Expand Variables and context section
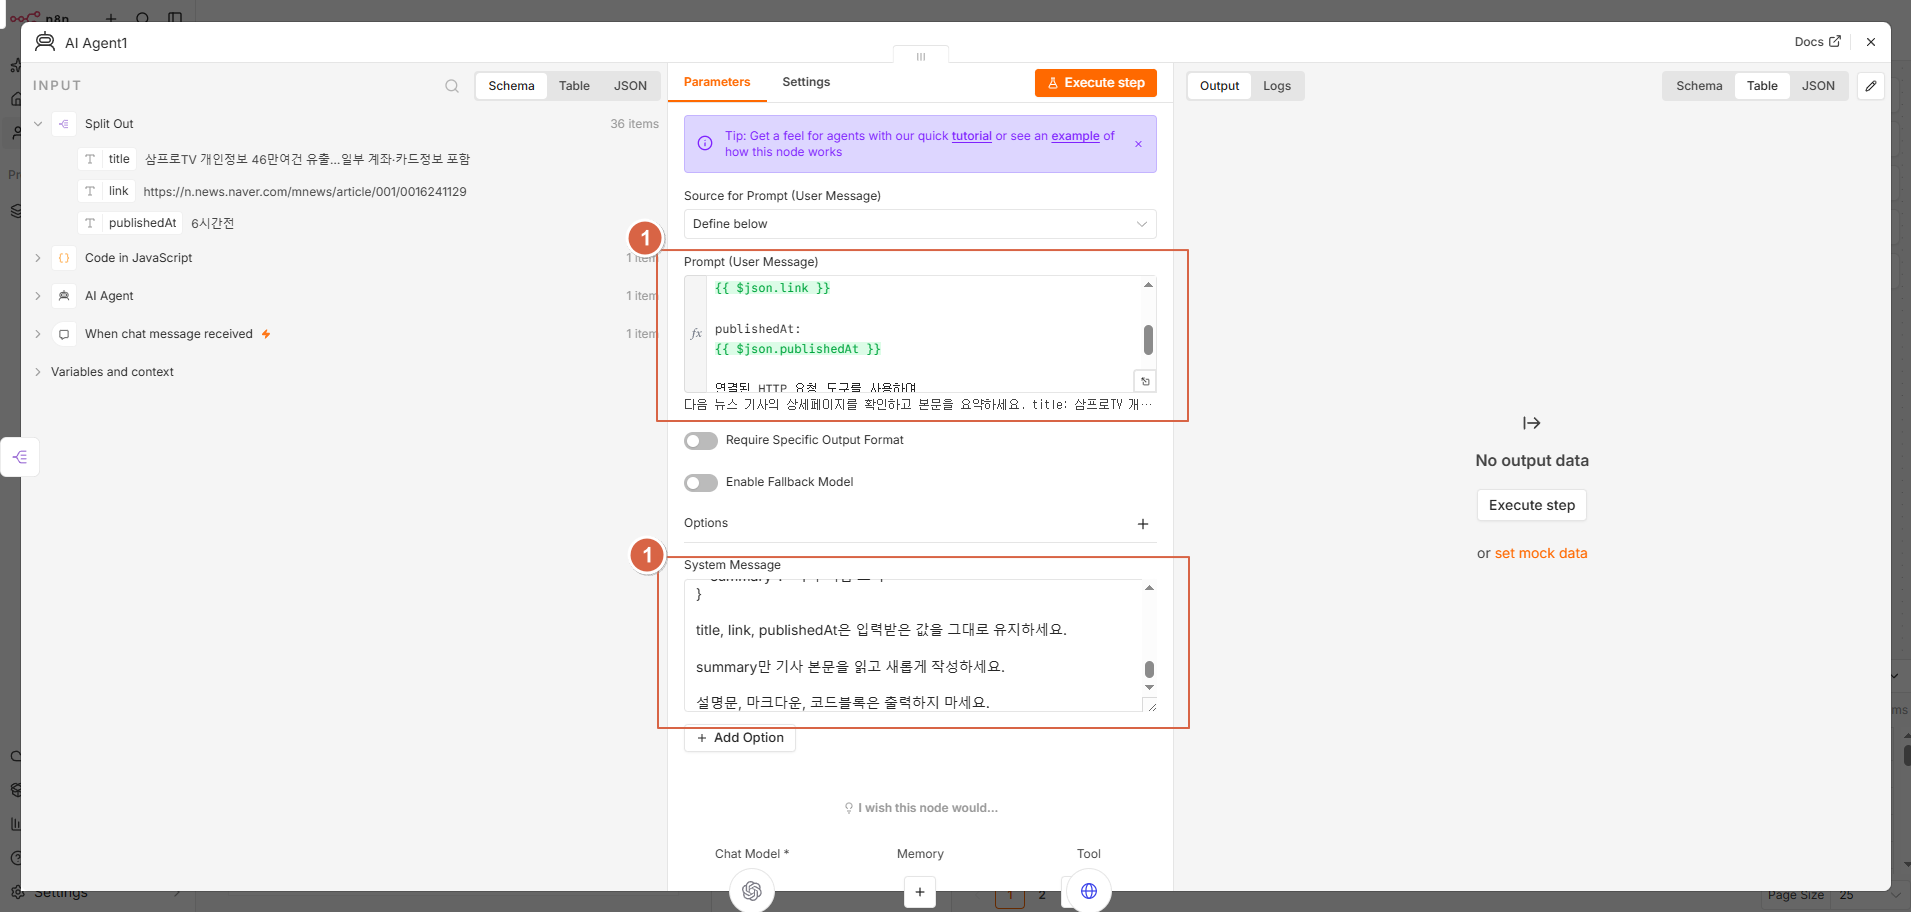1911x912 pixels. [x=38, y=372]
